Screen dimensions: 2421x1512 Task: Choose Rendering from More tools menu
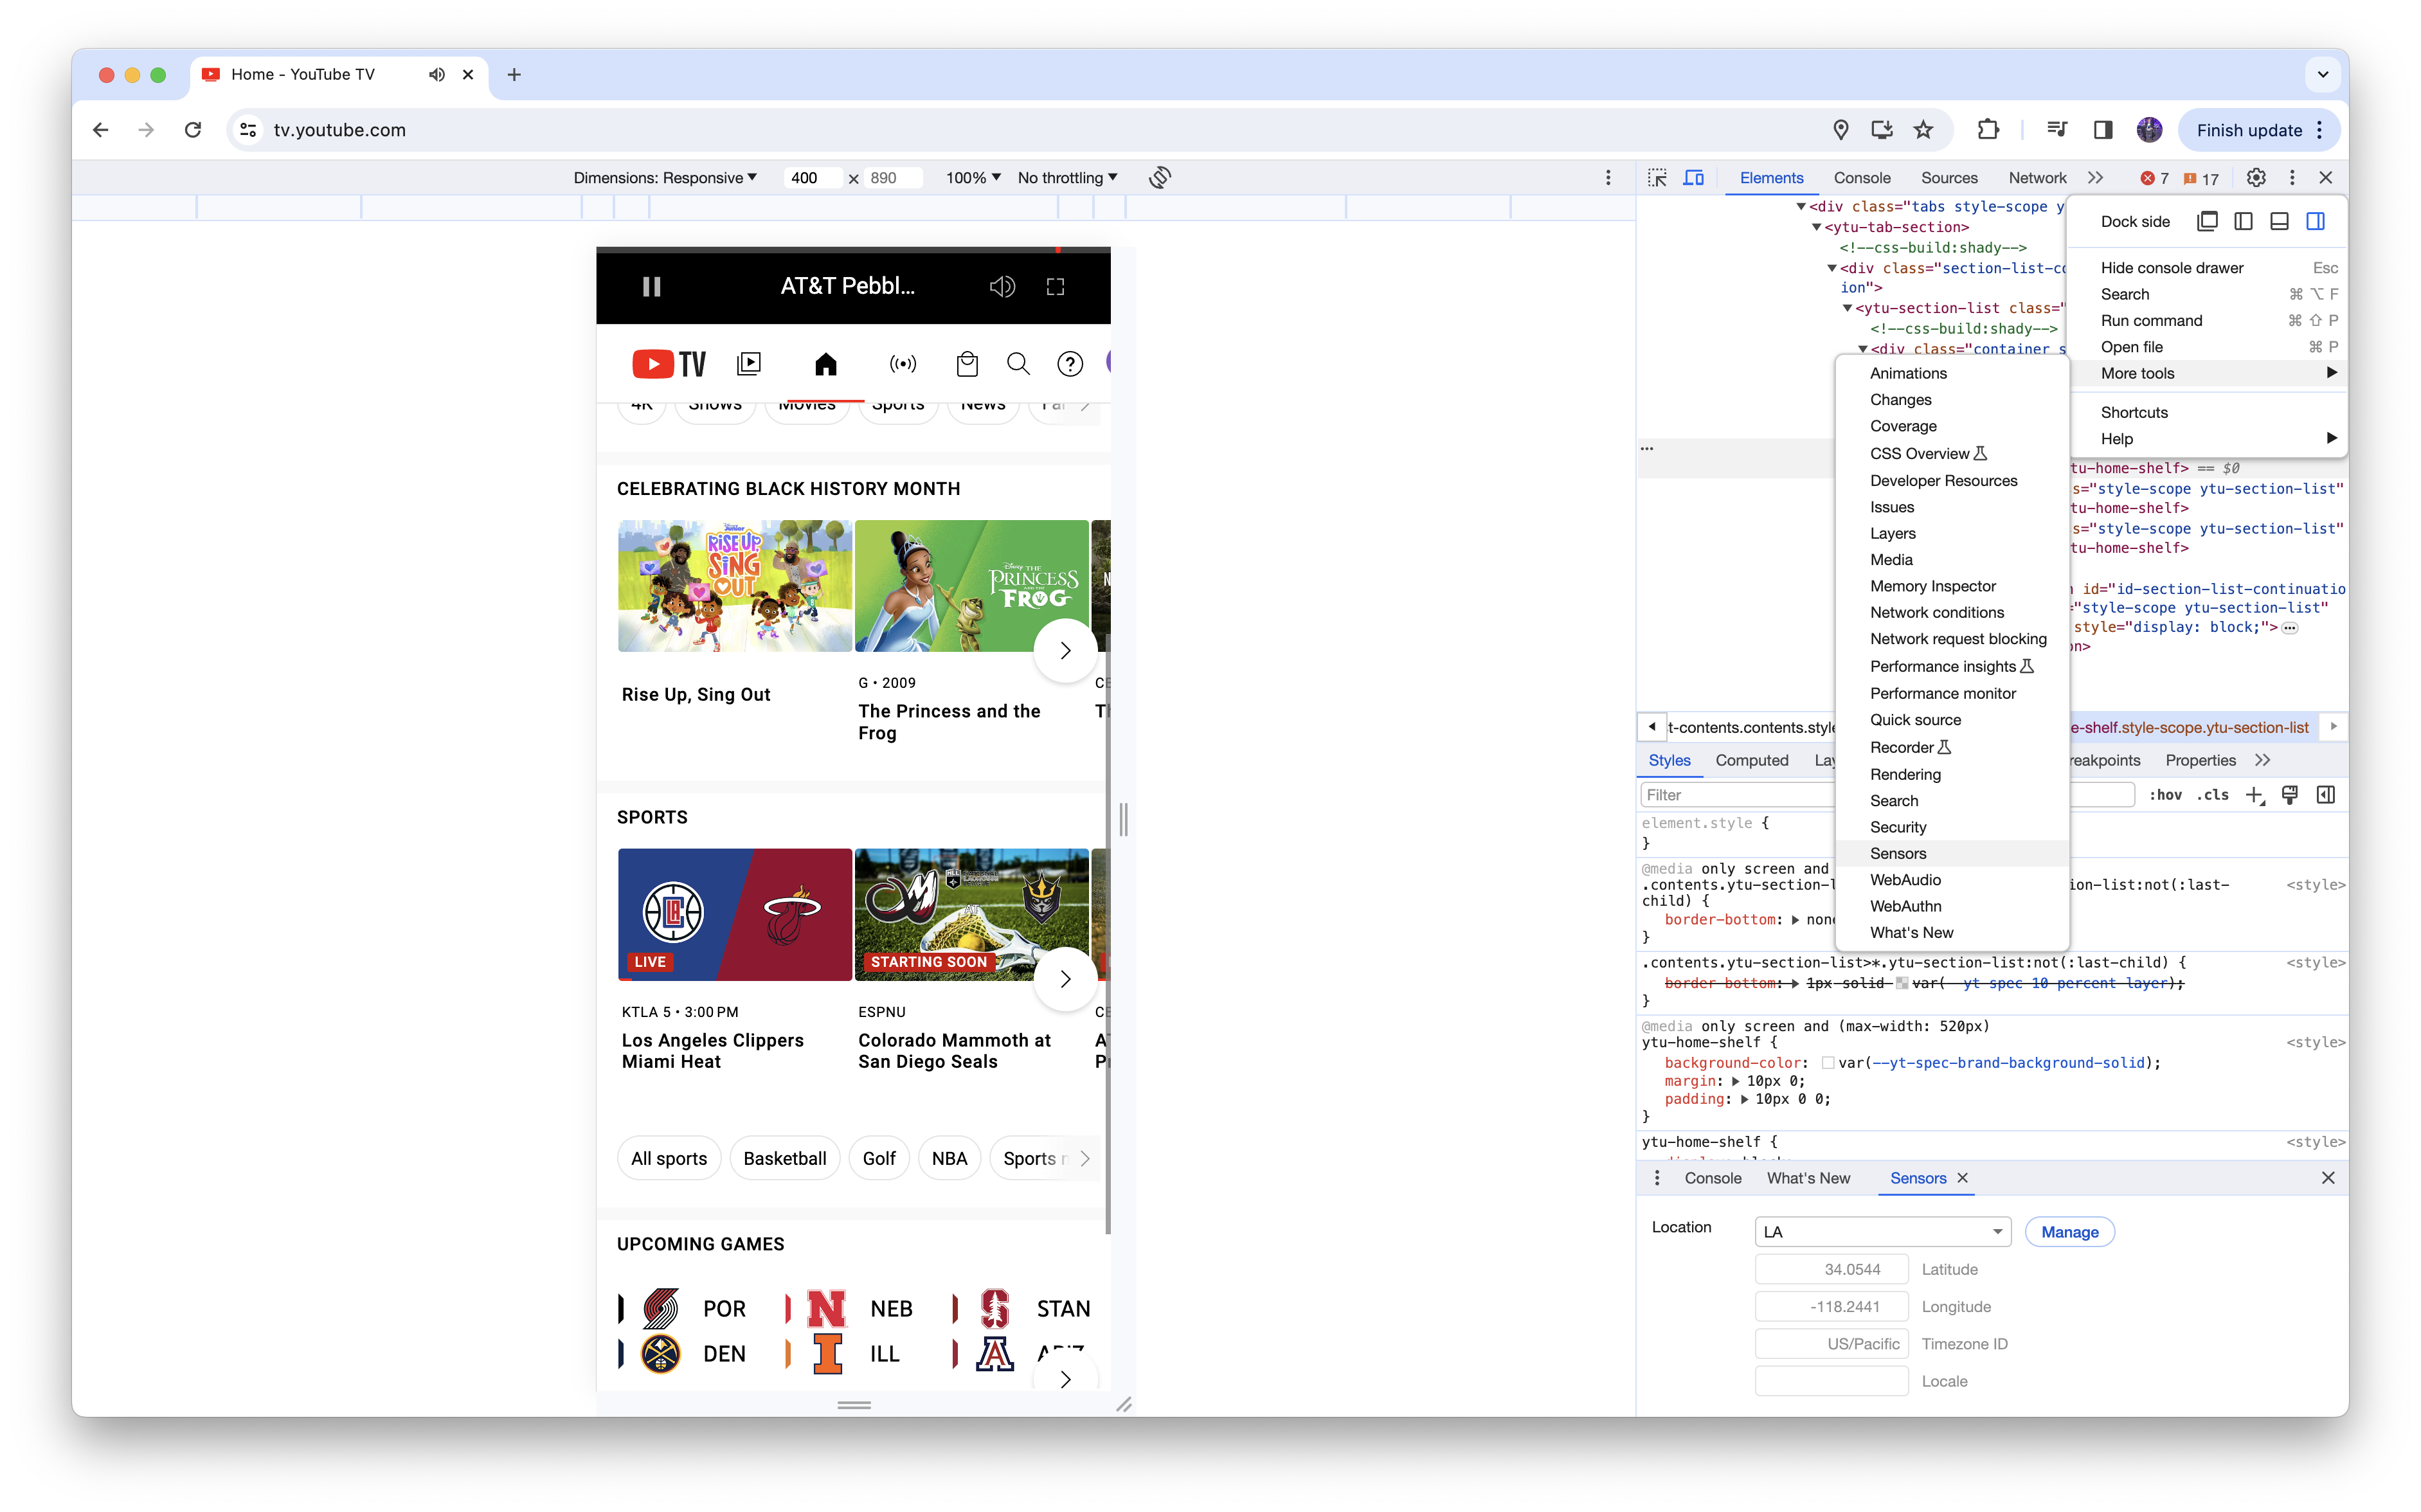point(1952,775)
